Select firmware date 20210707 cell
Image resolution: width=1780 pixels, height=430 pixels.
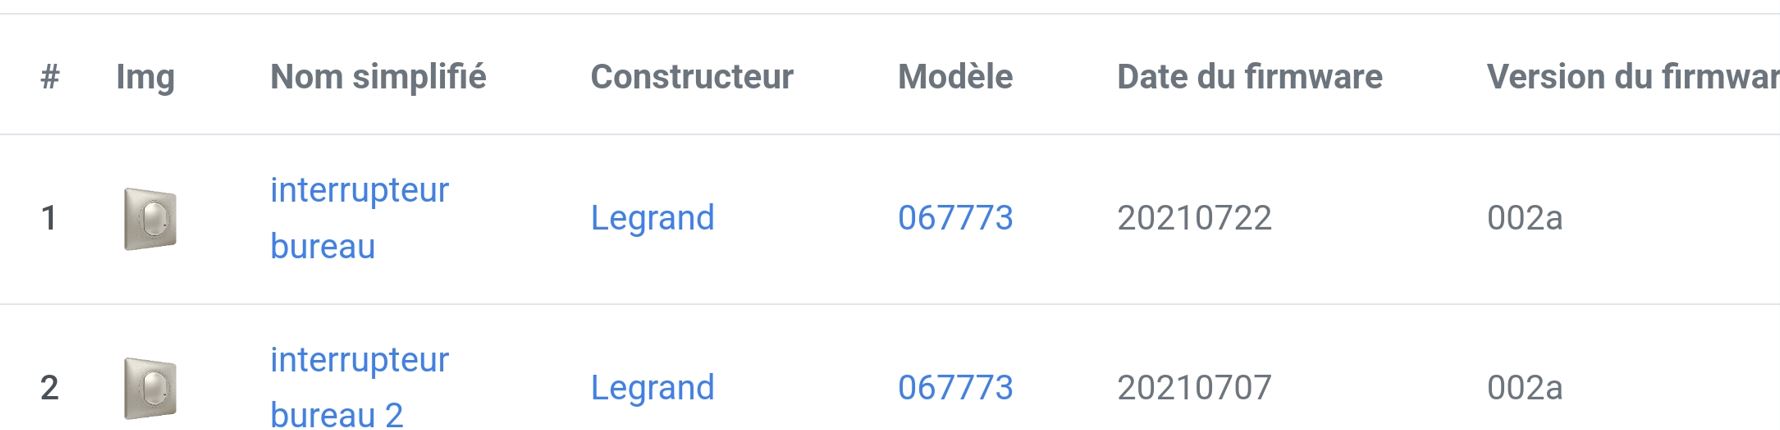[1194, 388]
